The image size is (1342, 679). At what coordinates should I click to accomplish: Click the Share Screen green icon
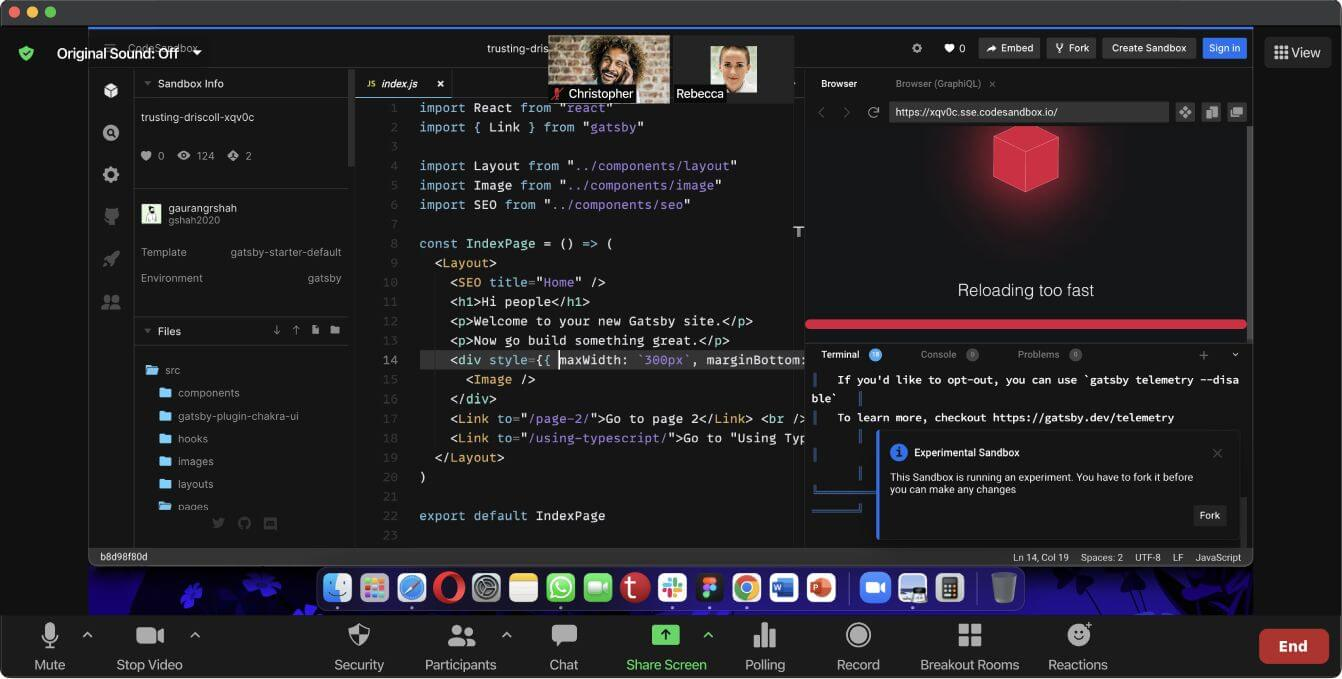point(665,635)
